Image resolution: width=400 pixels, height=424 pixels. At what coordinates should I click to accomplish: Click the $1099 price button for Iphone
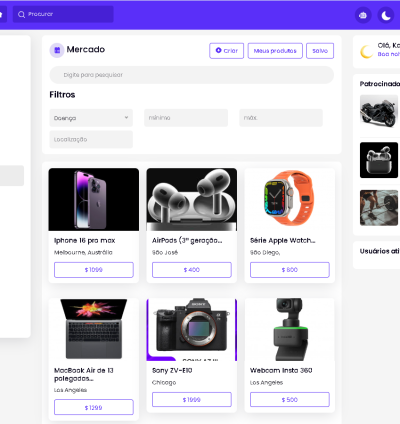[94, 270]
